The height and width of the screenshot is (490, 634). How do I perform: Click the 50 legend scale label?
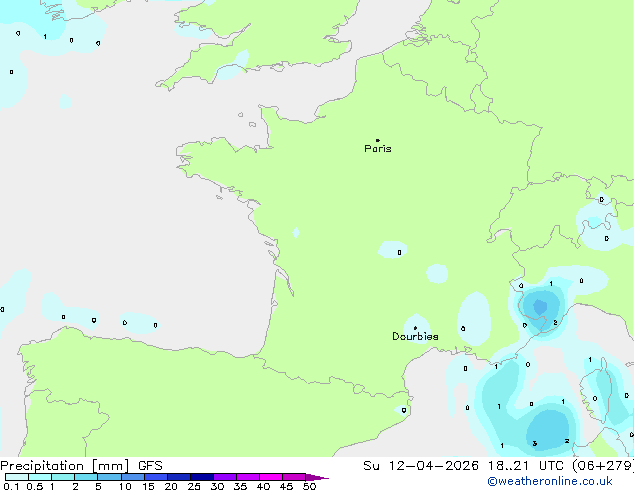pos(309,486)
